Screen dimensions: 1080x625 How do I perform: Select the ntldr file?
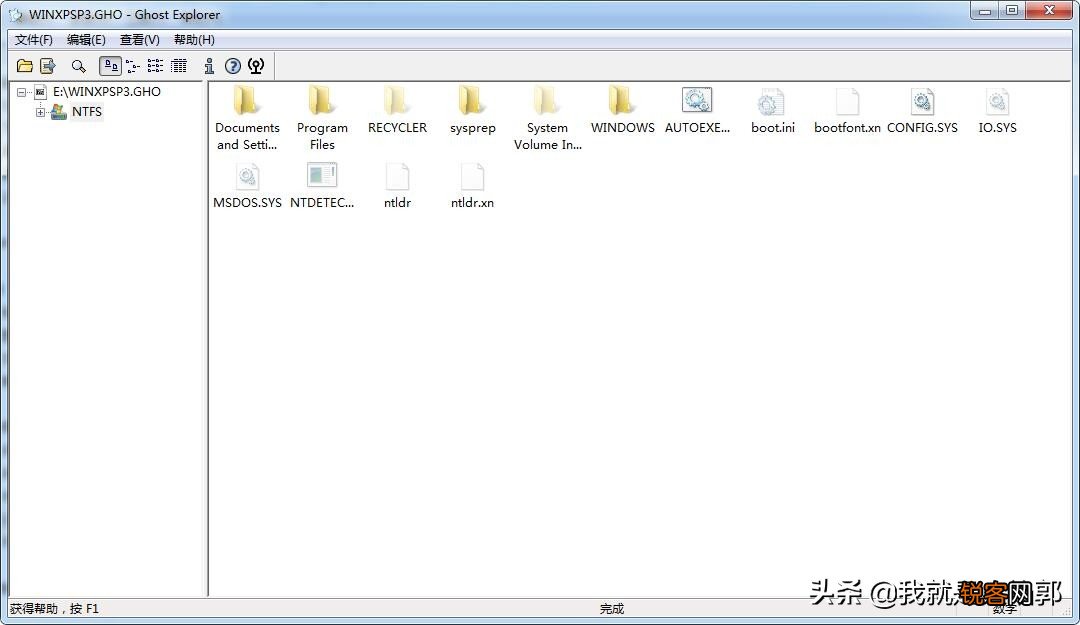[397, 185]
